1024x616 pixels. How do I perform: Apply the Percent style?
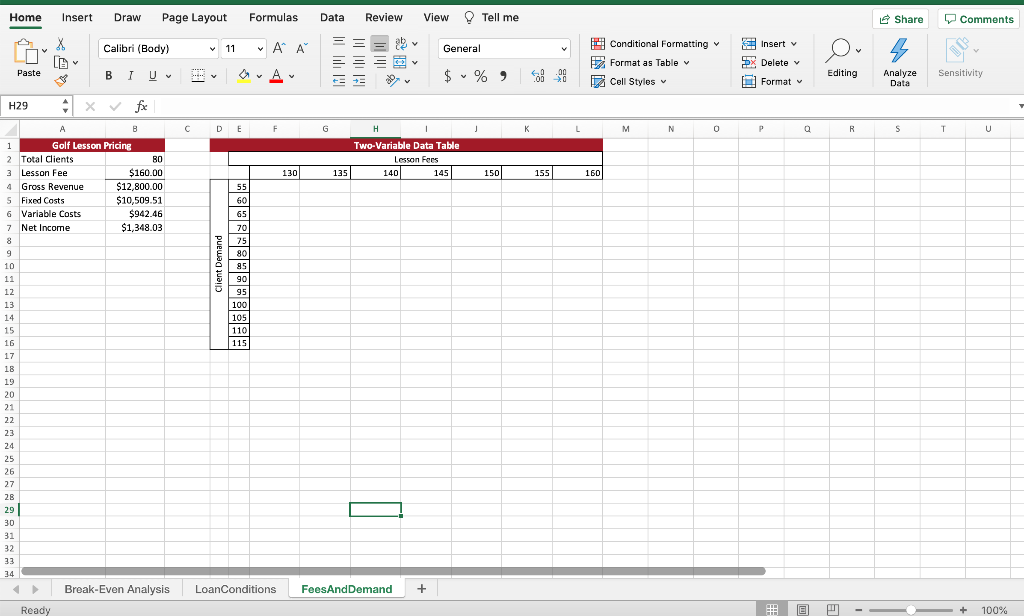tap(481, 76)
